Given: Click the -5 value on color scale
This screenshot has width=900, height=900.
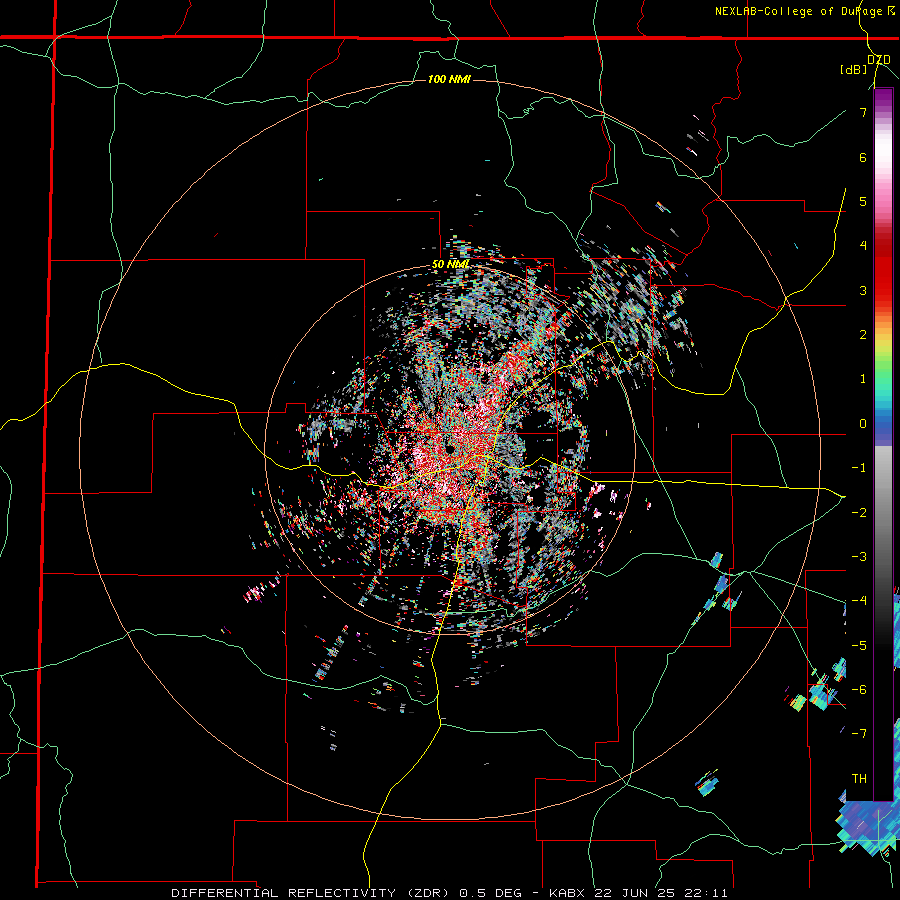Looking at the screenshot, I should coord(859,645).
